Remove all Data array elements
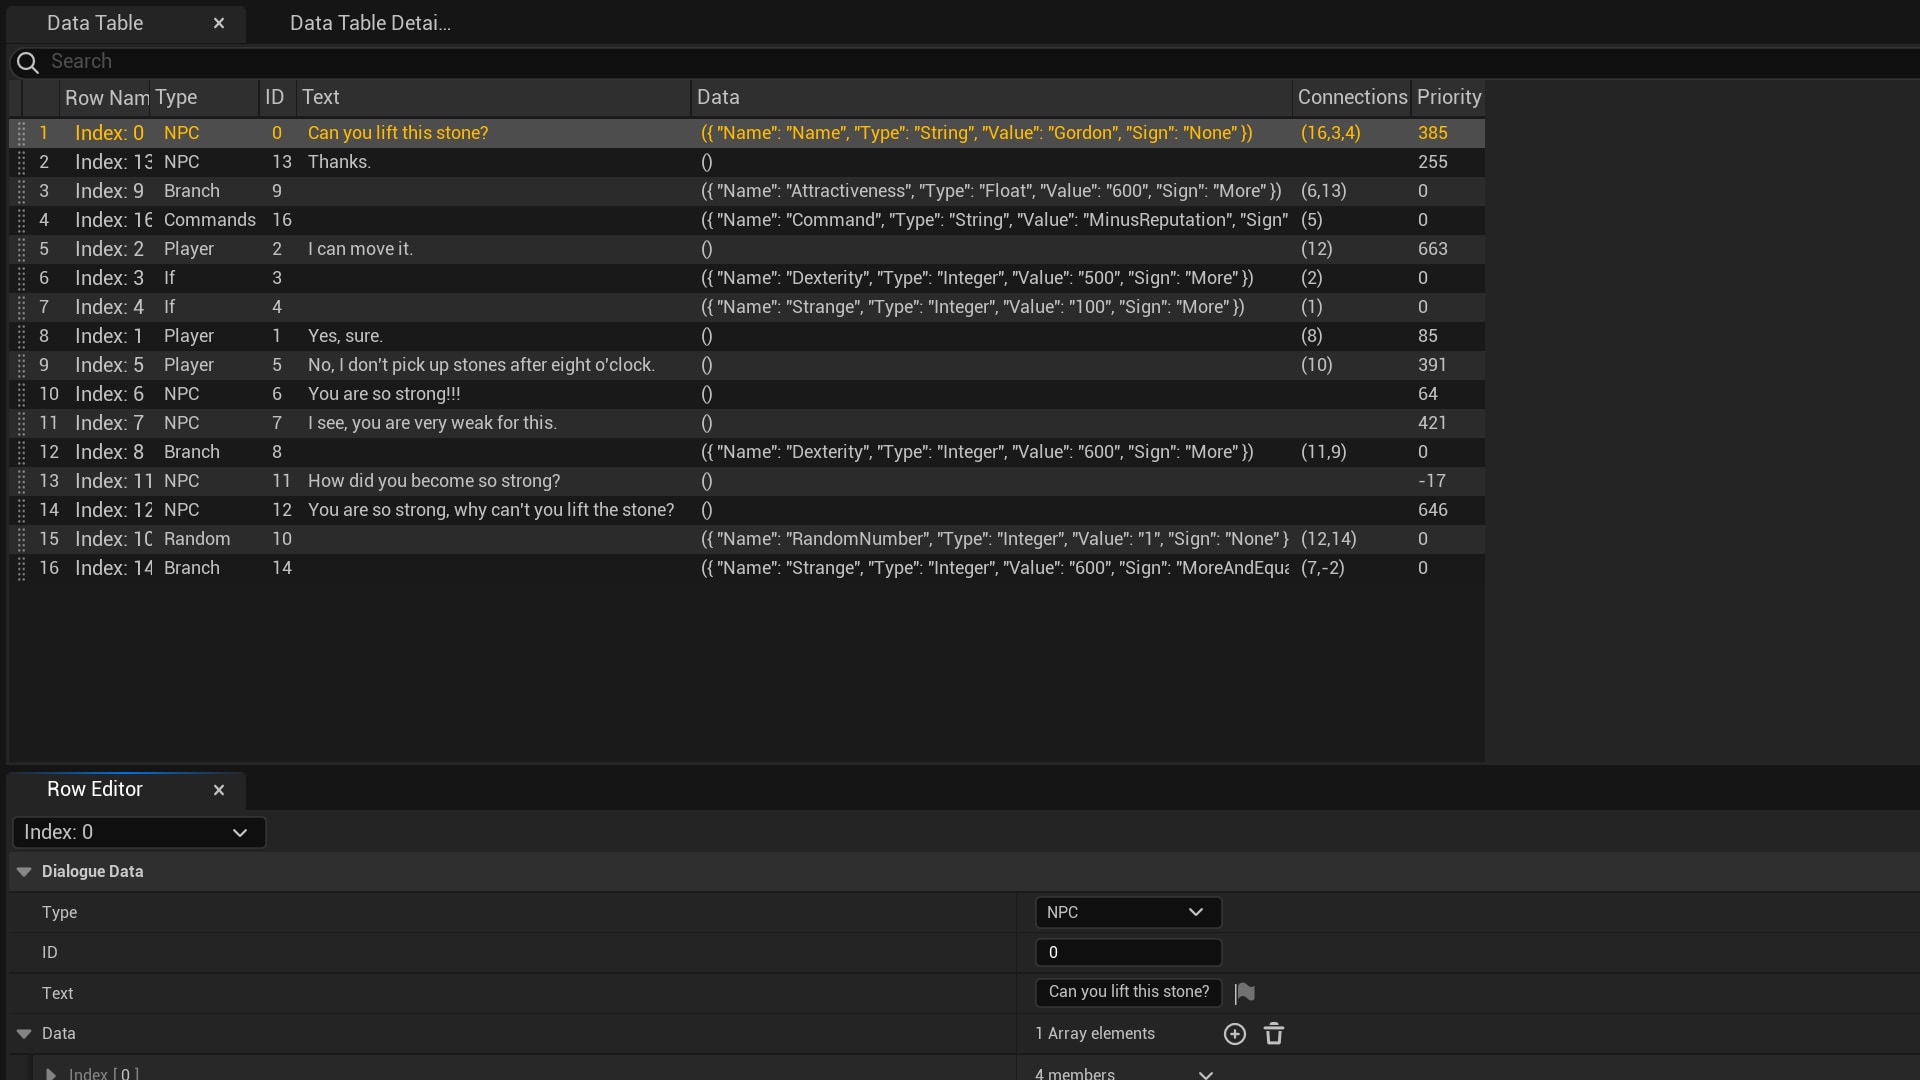 pyautogui.click(x=1273, y=1034)
